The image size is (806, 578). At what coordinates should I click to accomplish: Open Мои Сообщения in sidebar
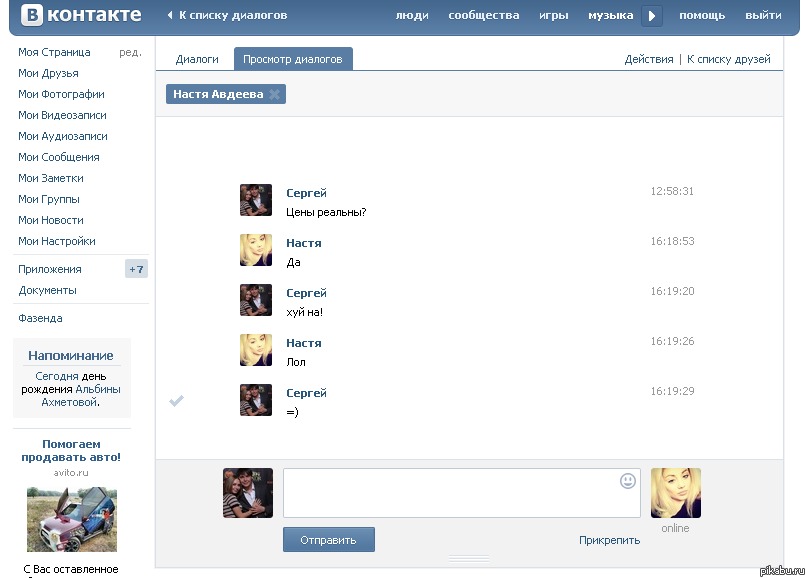[59, 157]
